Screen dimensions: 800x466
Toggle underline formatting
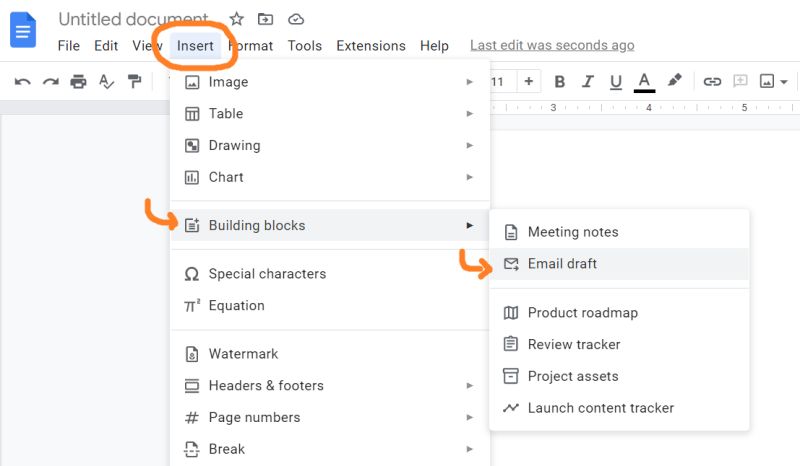click(616, 82)
